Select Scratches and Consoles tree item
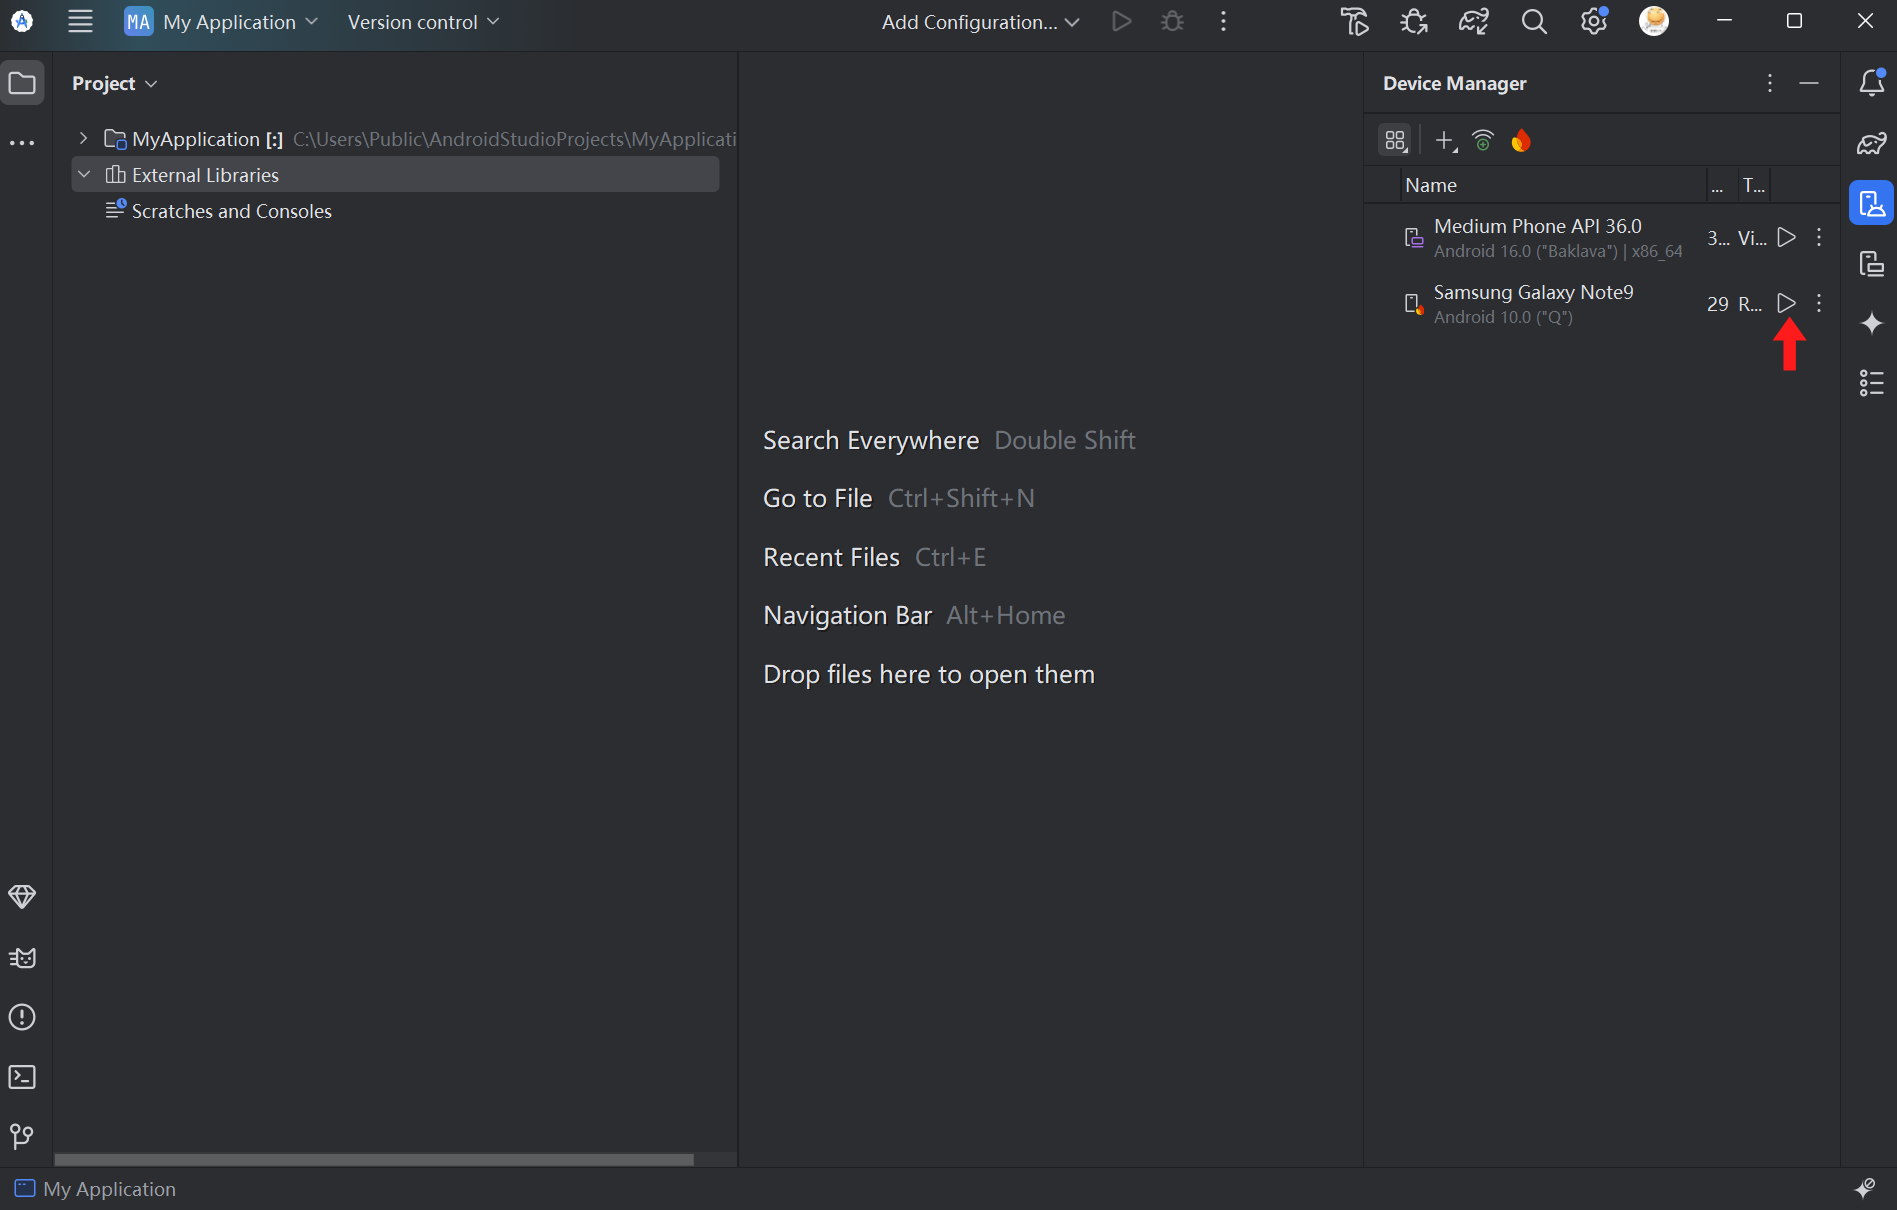 pos(231,211)
